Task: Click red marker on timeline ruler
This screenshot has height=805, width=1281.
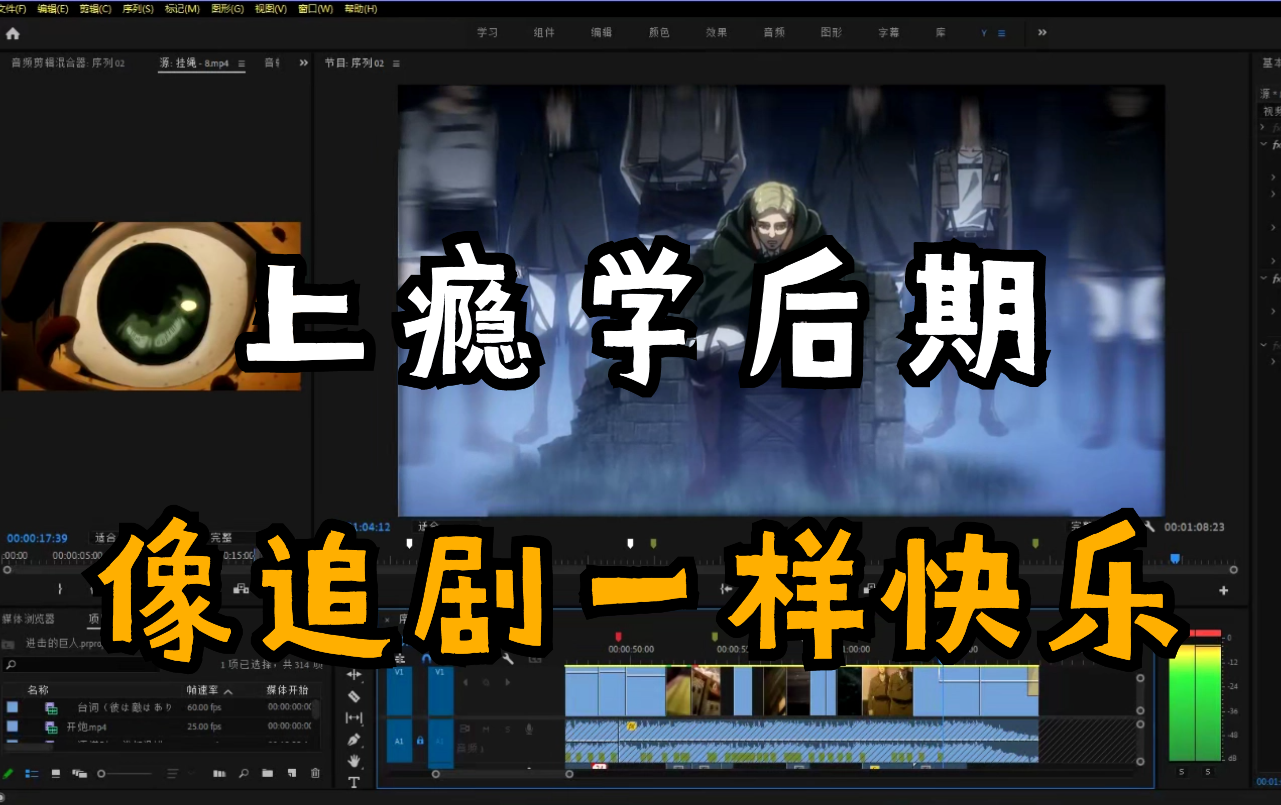Action: (x=618, y=636)
